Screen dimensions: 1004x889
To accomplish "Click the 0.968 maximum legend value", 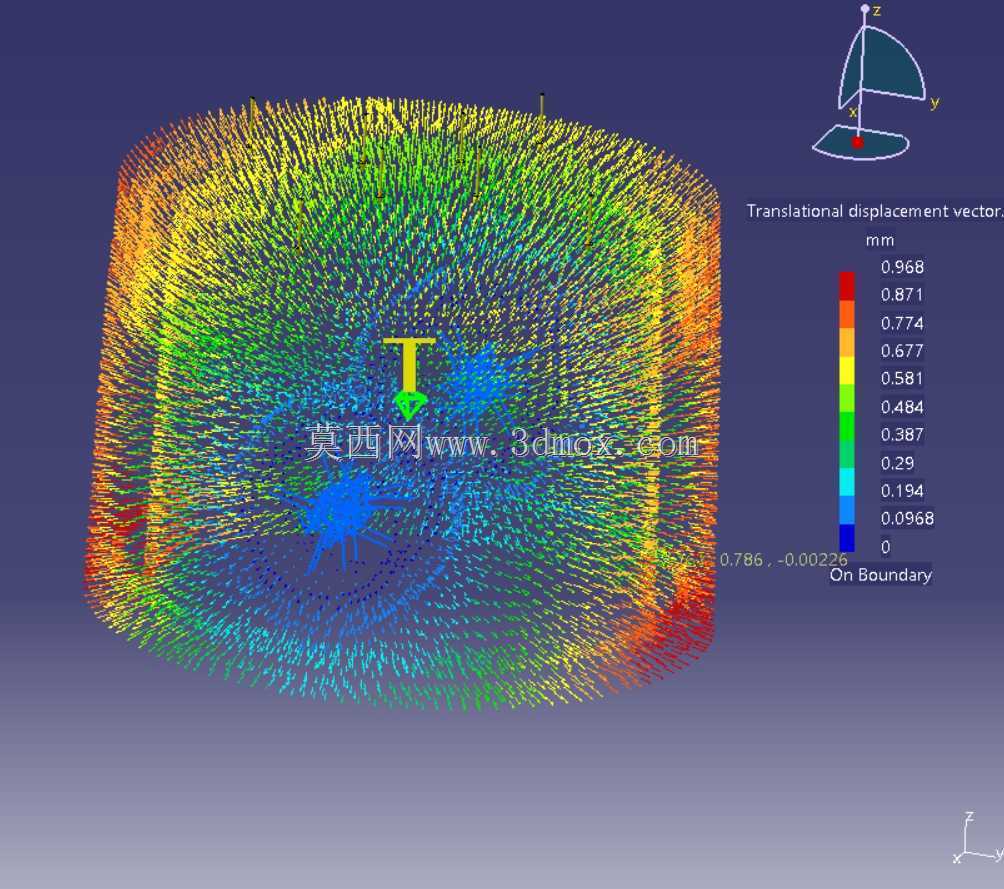I will coord(902,267).
